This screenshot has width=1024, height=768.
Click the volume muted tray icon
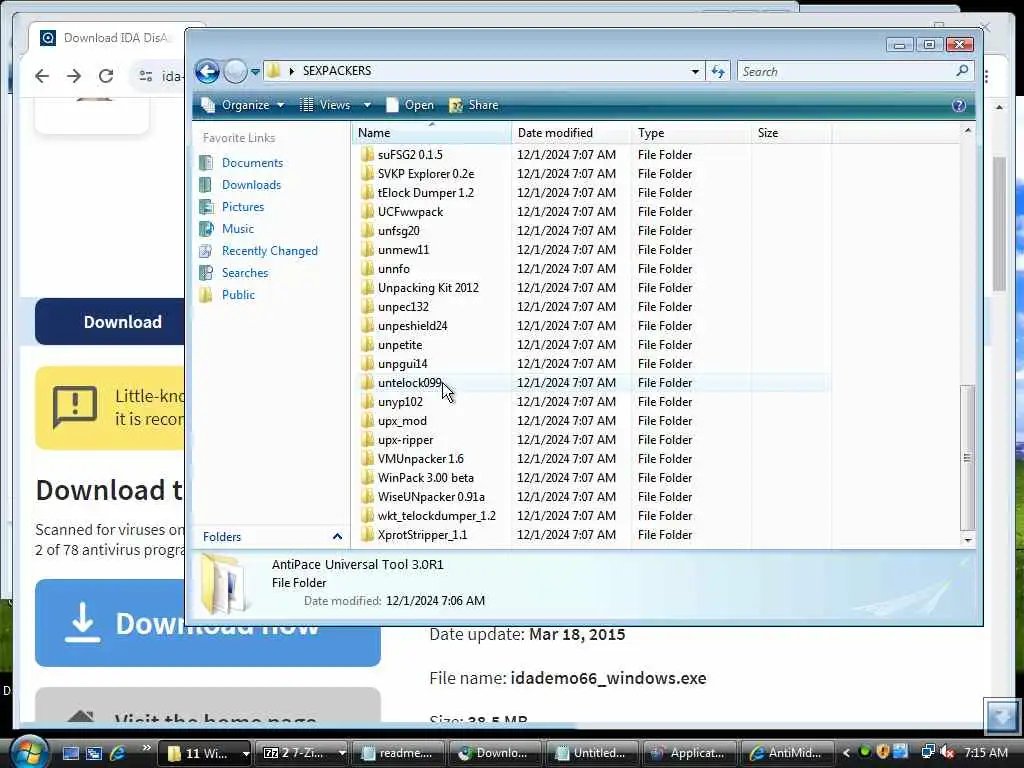point(947,752)
